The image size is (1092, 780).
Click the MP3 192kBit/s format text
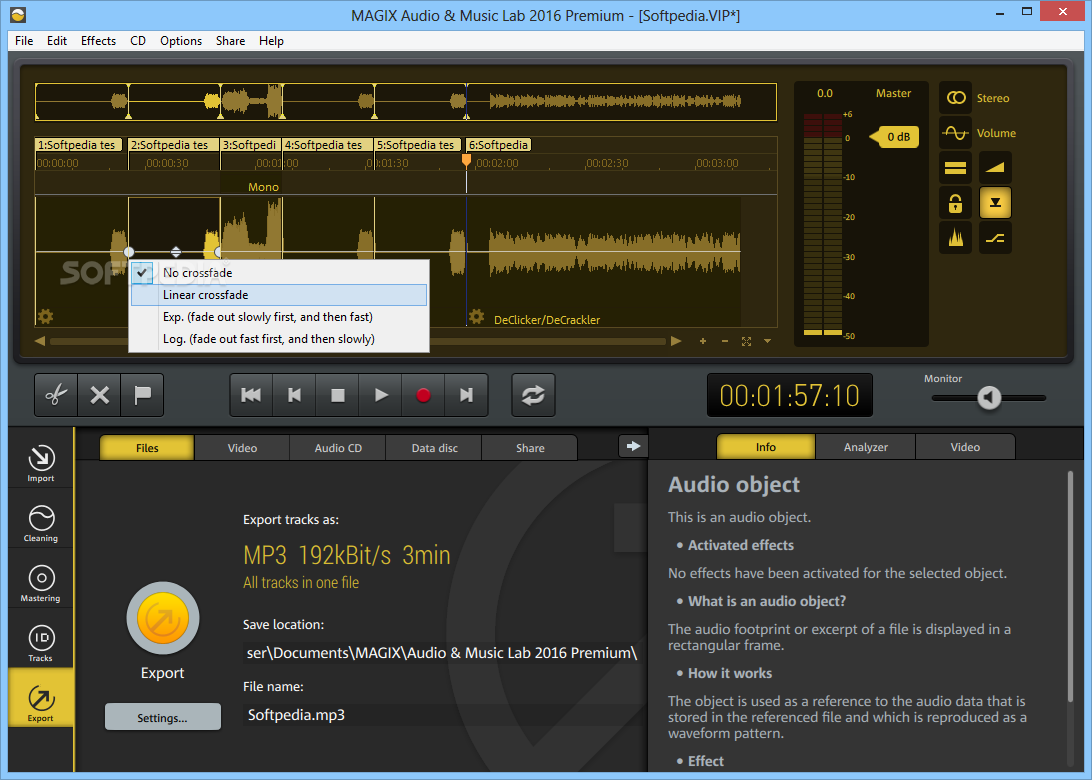[347, 555]
